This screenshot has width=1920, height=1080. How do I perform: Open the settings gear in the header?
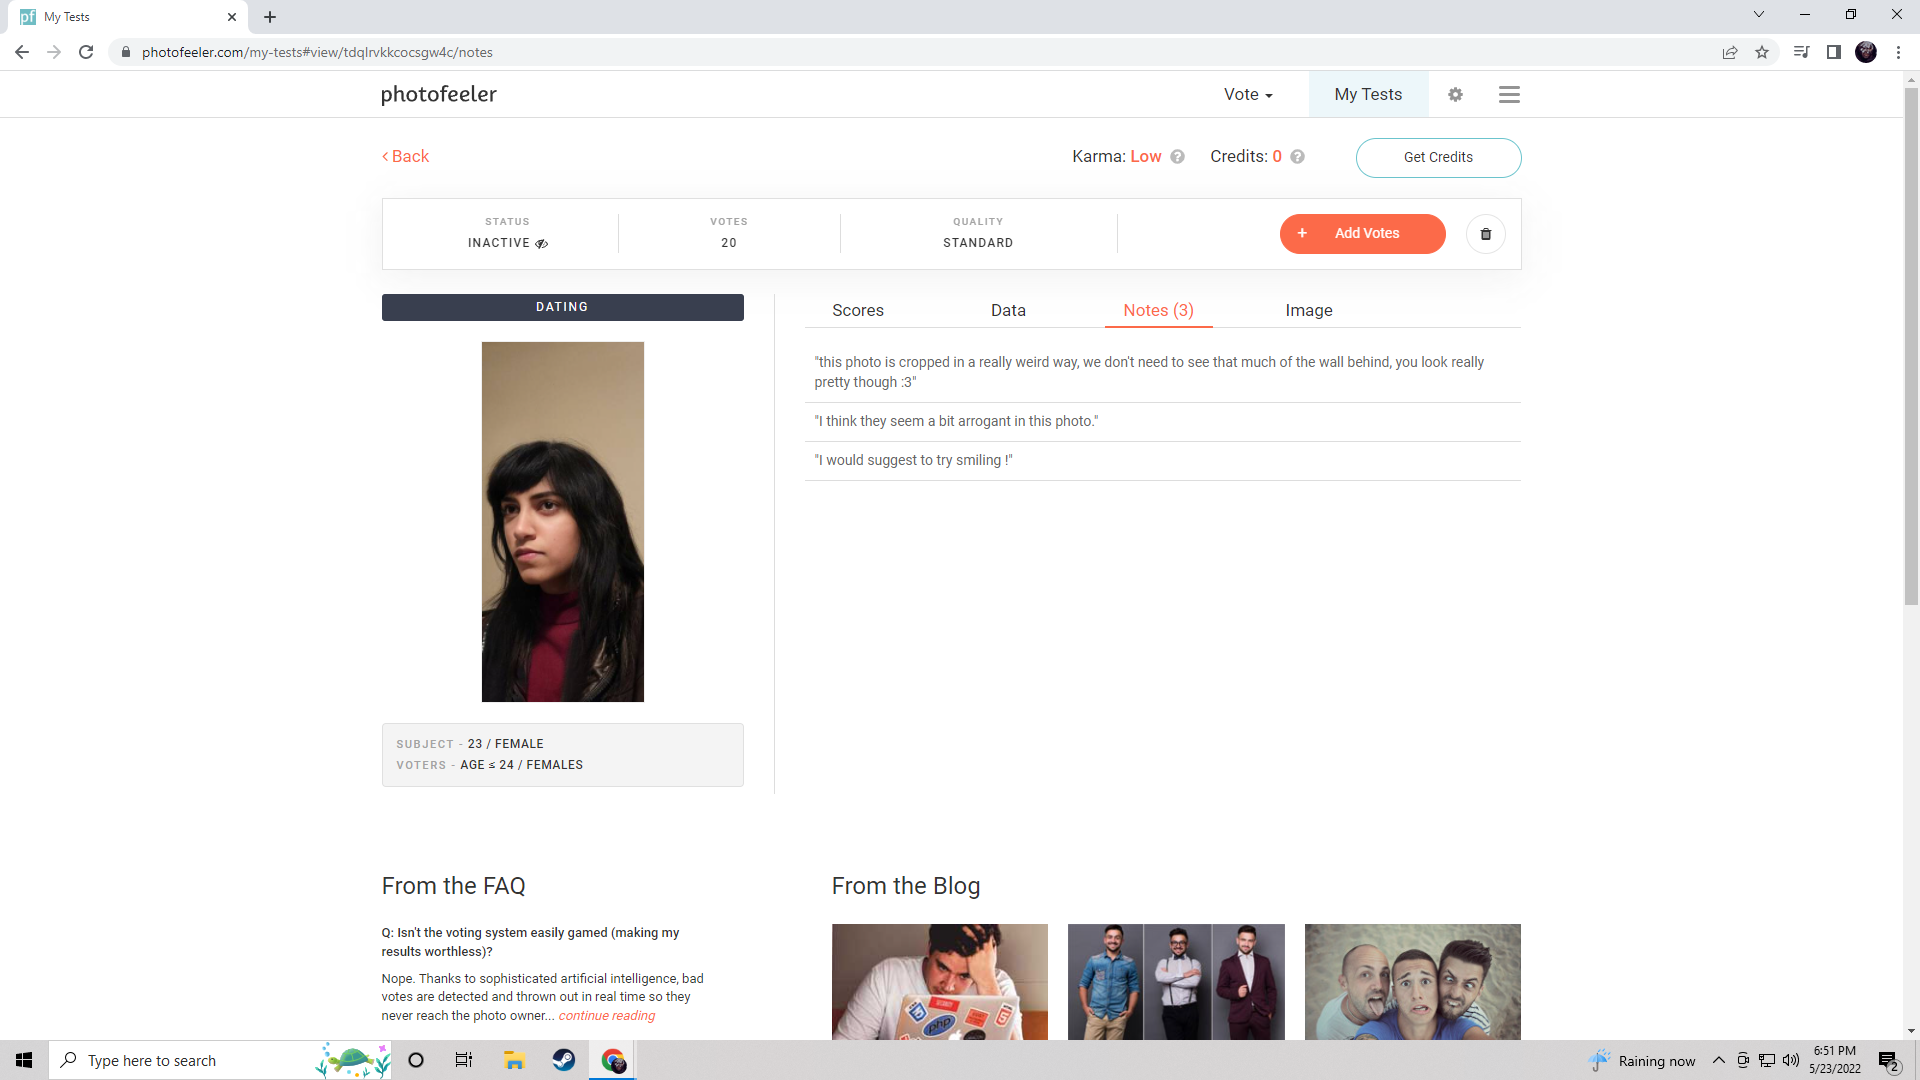click(1455, 94)
